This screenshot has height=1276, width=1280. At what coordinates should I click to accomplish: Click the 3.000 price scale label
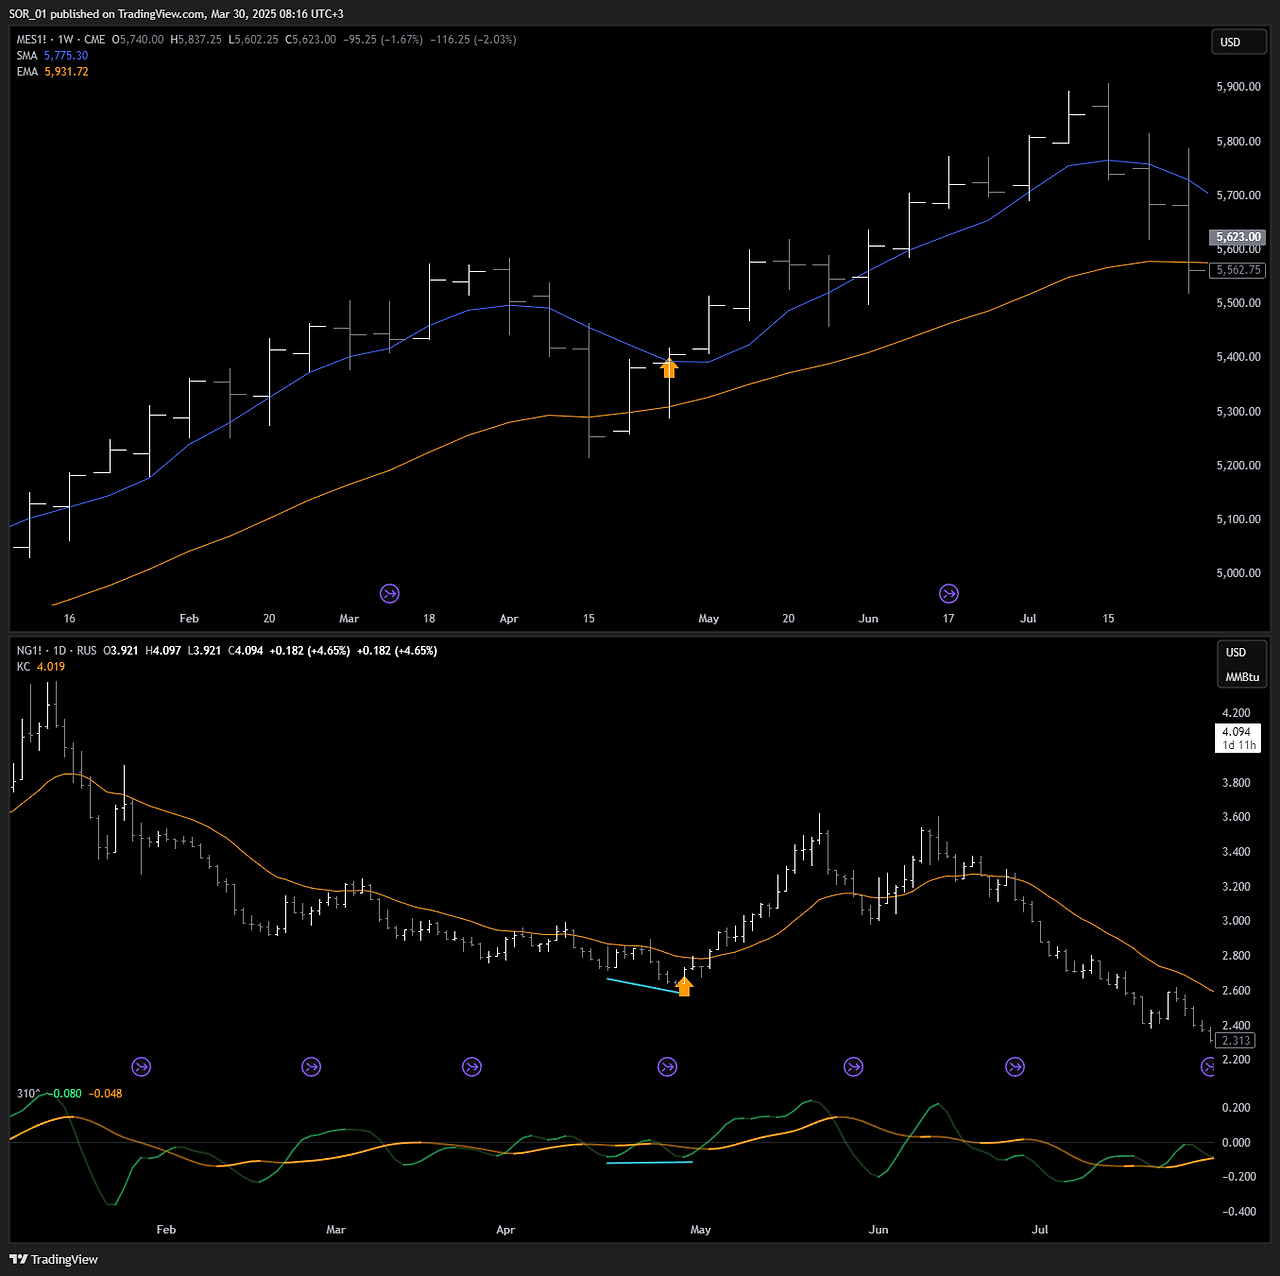[x=1236, y=921]
